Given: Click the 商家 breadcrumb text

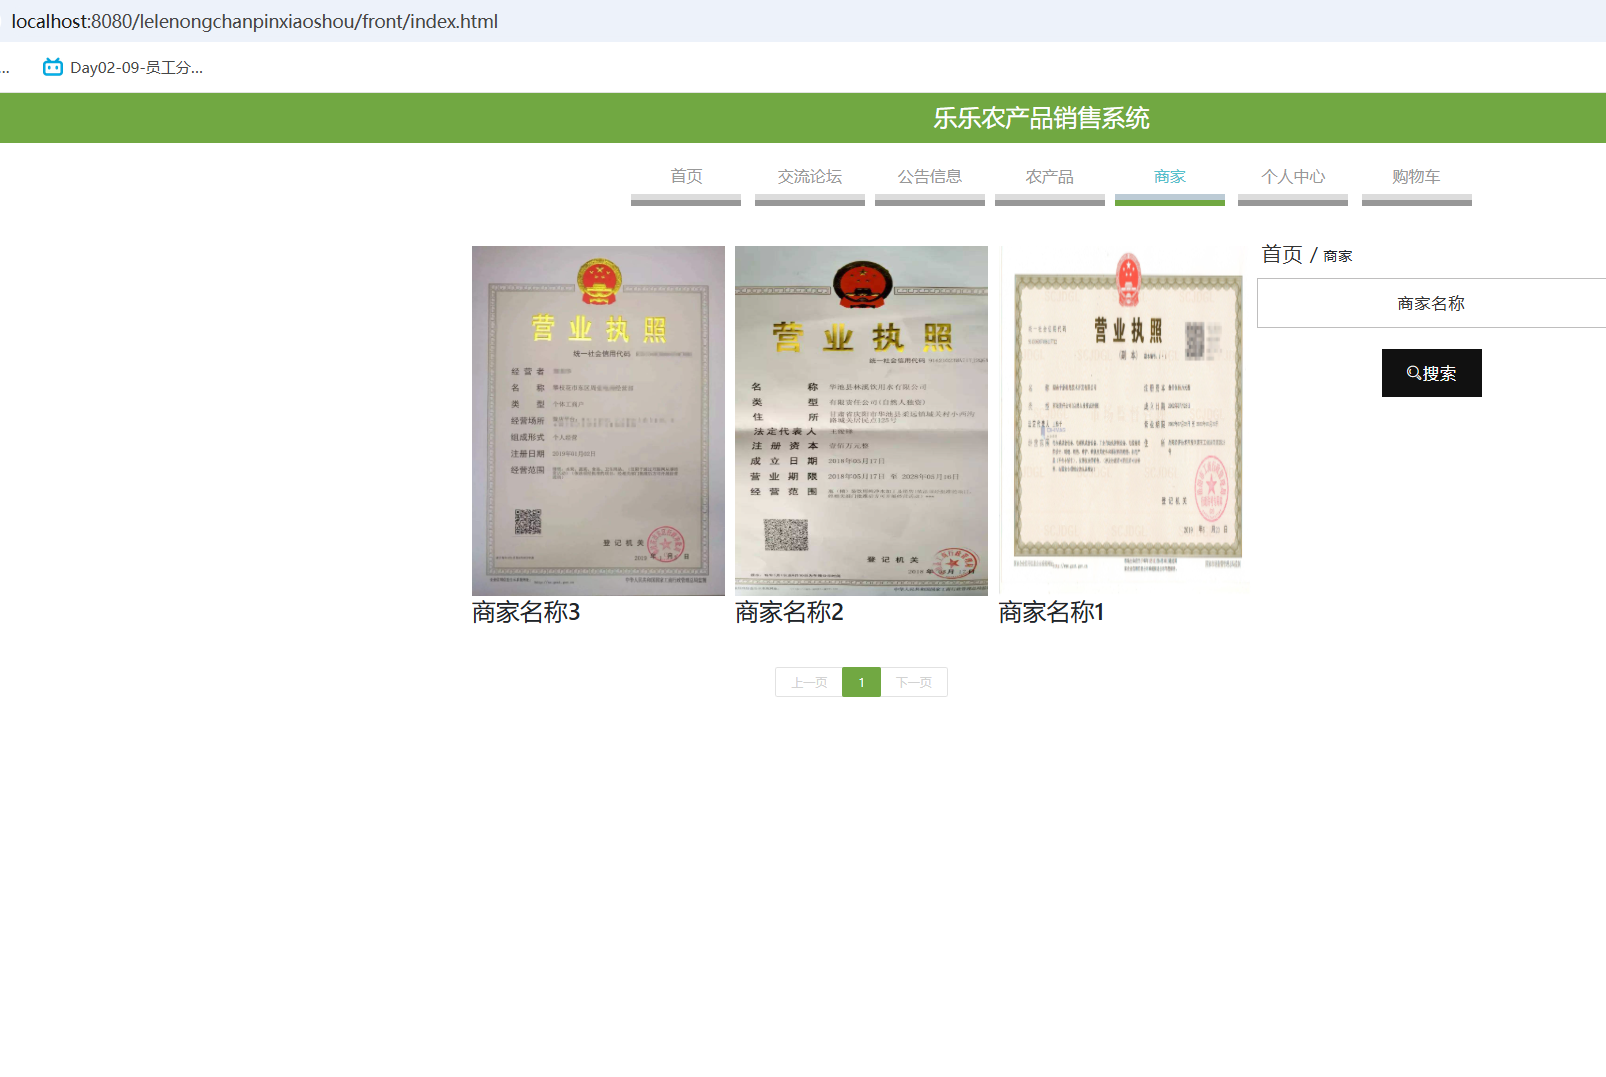Looking at the screenshot, I should coord(1338,257).
